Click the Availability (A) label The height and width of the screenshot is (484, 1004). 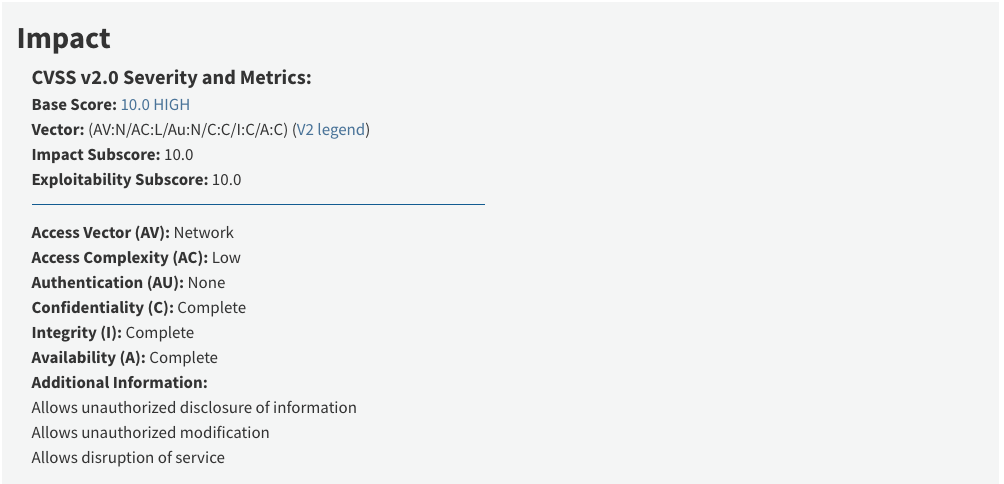(x=88, y=358)
